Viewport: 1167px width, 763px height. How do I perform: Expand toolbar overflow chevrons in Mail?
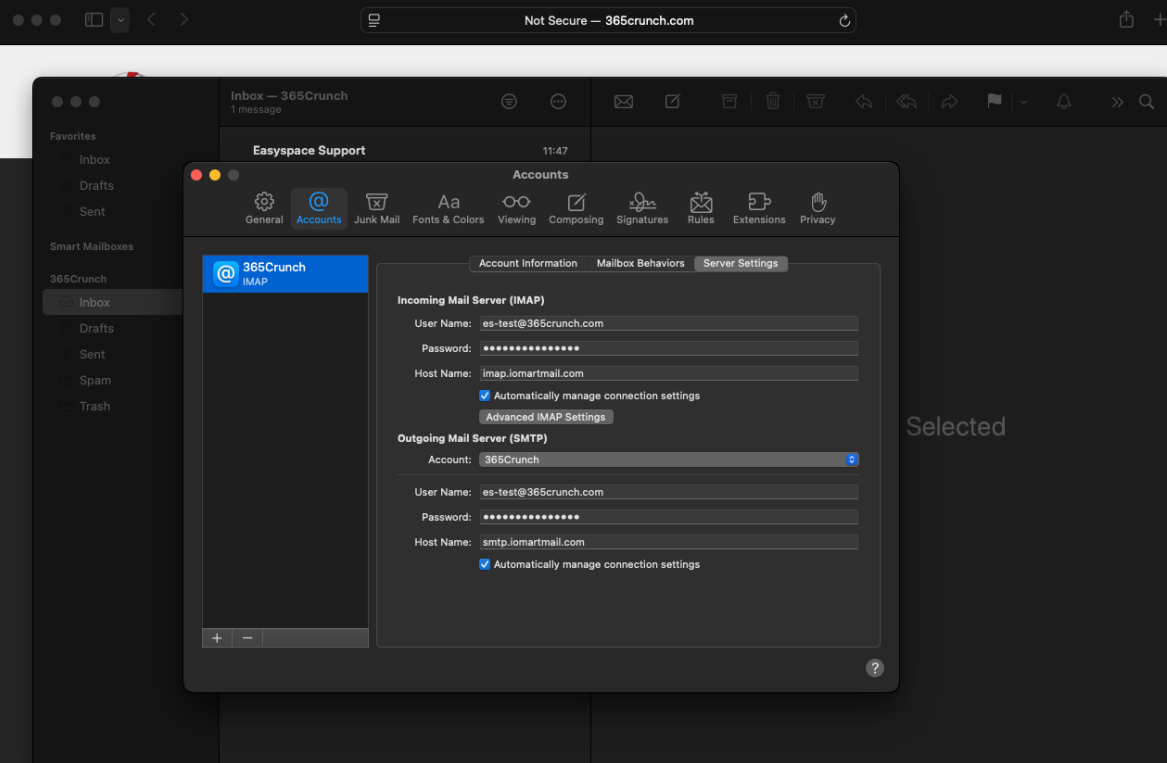1117,102
